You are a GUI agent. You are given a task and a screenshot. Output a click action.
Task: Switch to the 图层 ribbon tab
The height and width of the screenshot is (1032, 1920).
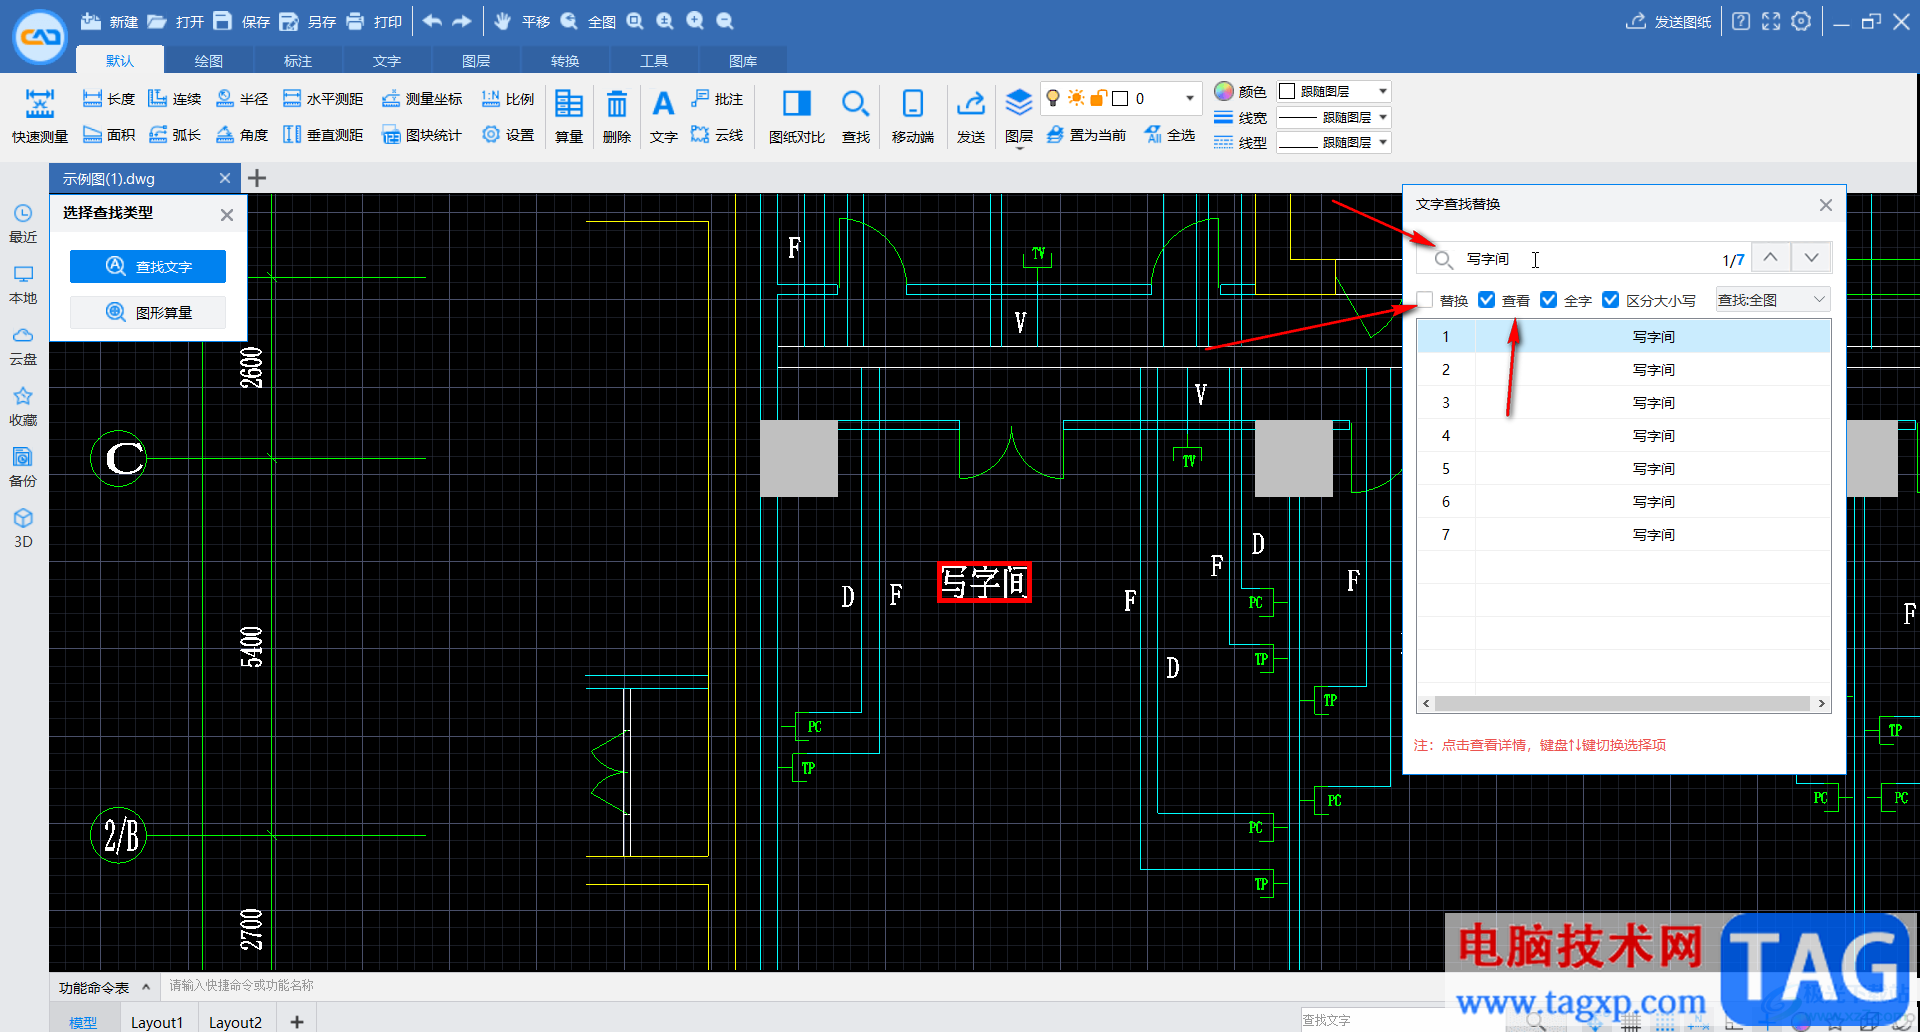[x=476, y=61]
